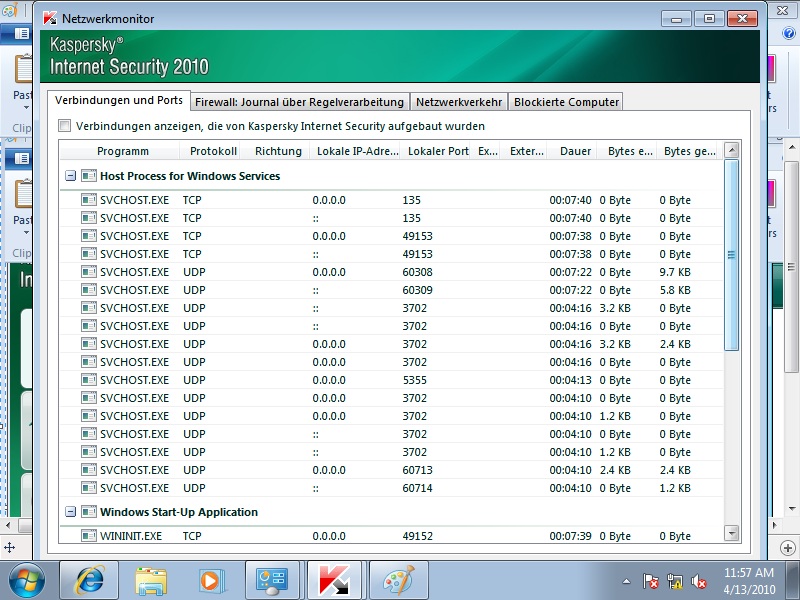Click the connection list scroll up arrow
This screenshot has width=800, height=600.
(732, 151)
